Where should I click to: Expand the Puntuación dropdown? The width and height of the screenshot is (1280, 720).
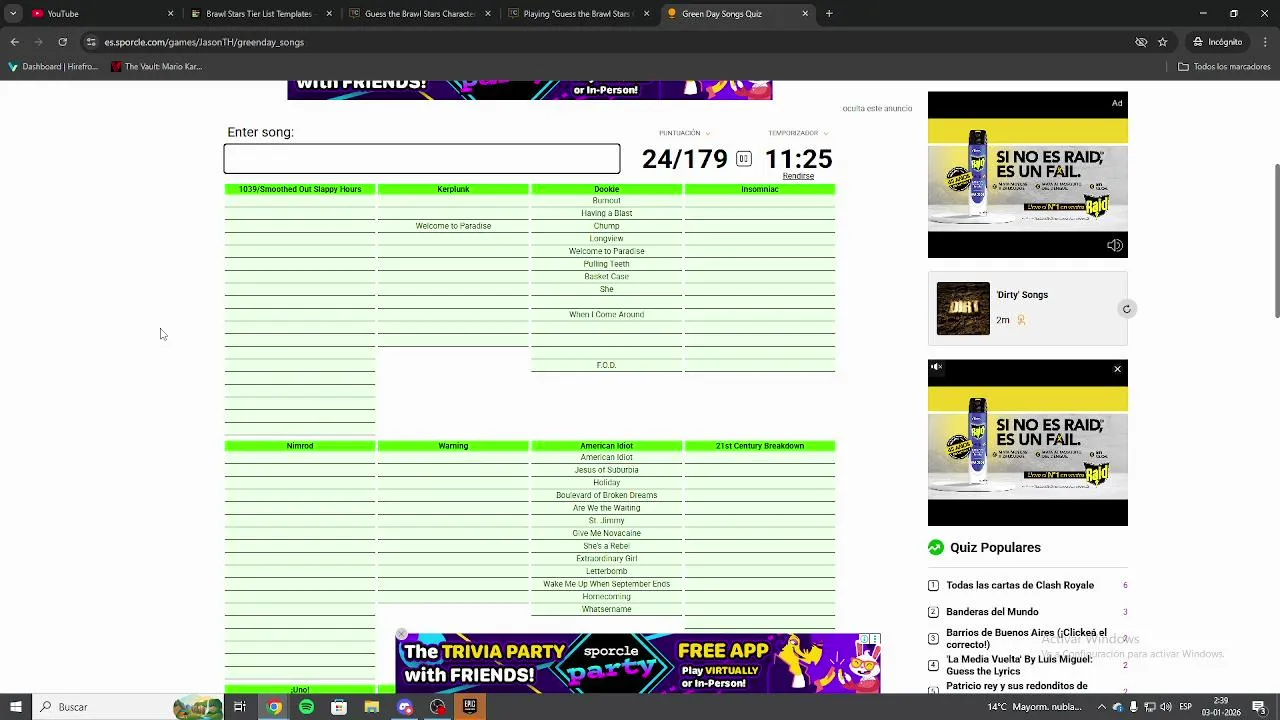click(x=685, y=133)
